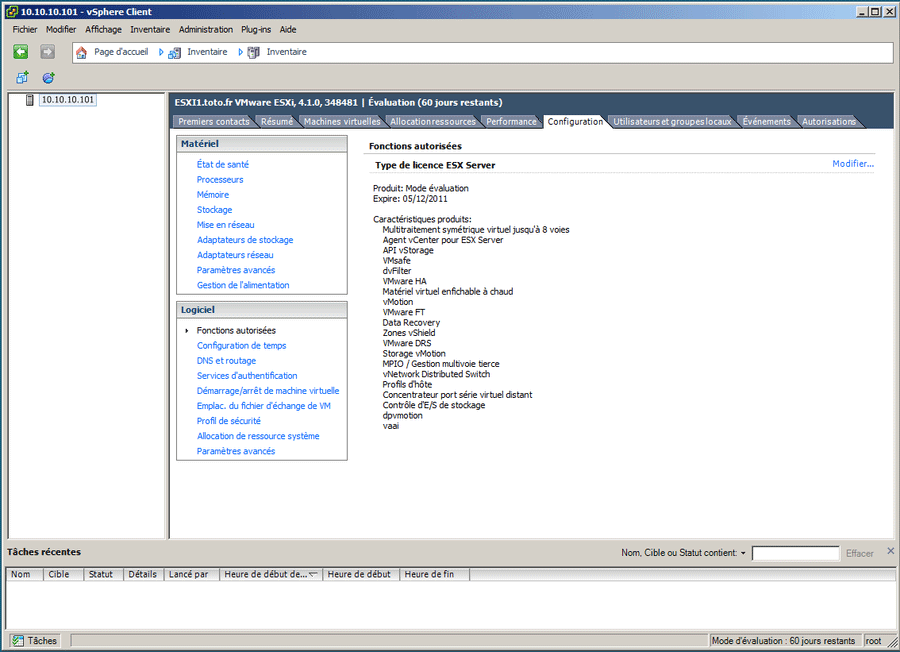This screenshot has height=652, width=900.
Task: Switch to the Autorisations tab
Action: 828,122
